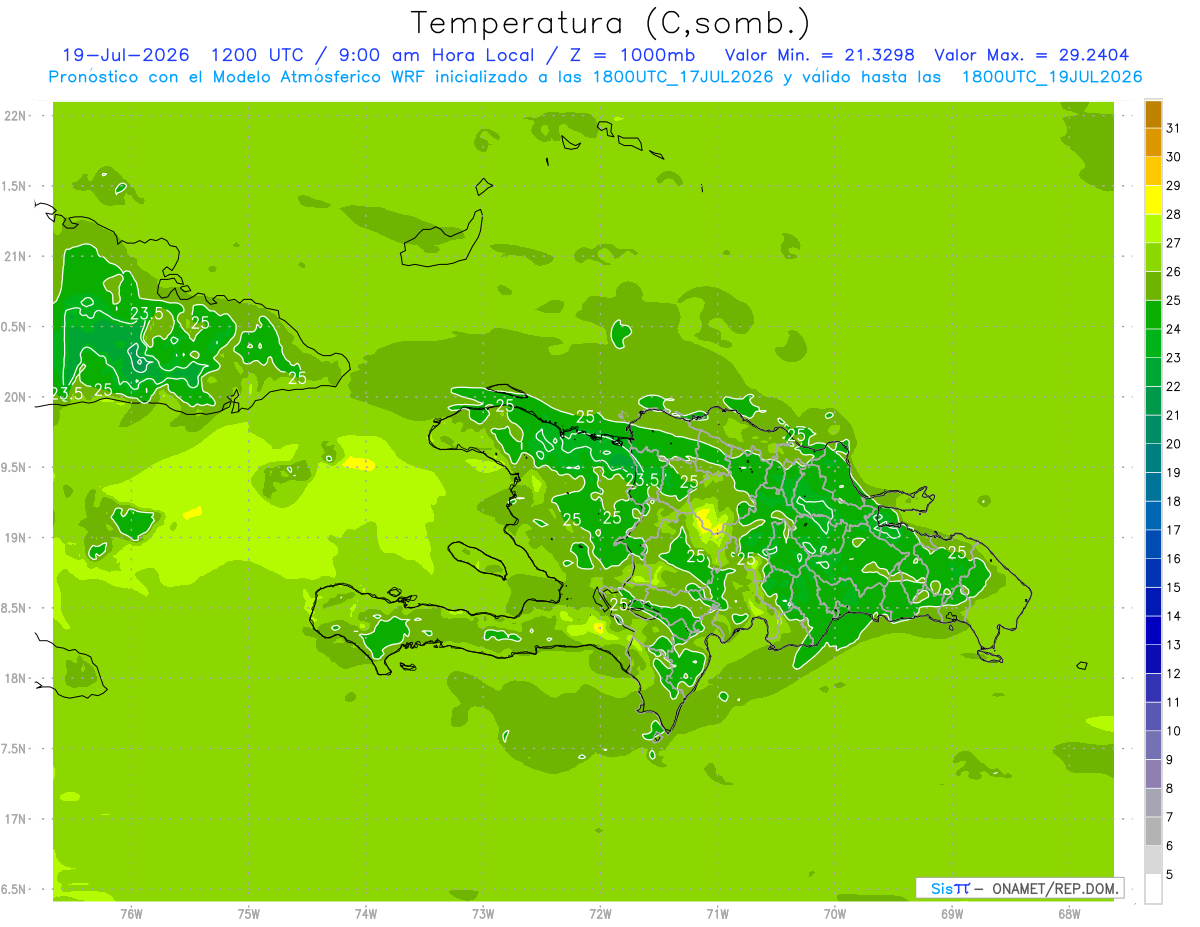The image size is (1200, 927).
Task: Click the "73W" longitude label
Action: (x=483, y=914)
